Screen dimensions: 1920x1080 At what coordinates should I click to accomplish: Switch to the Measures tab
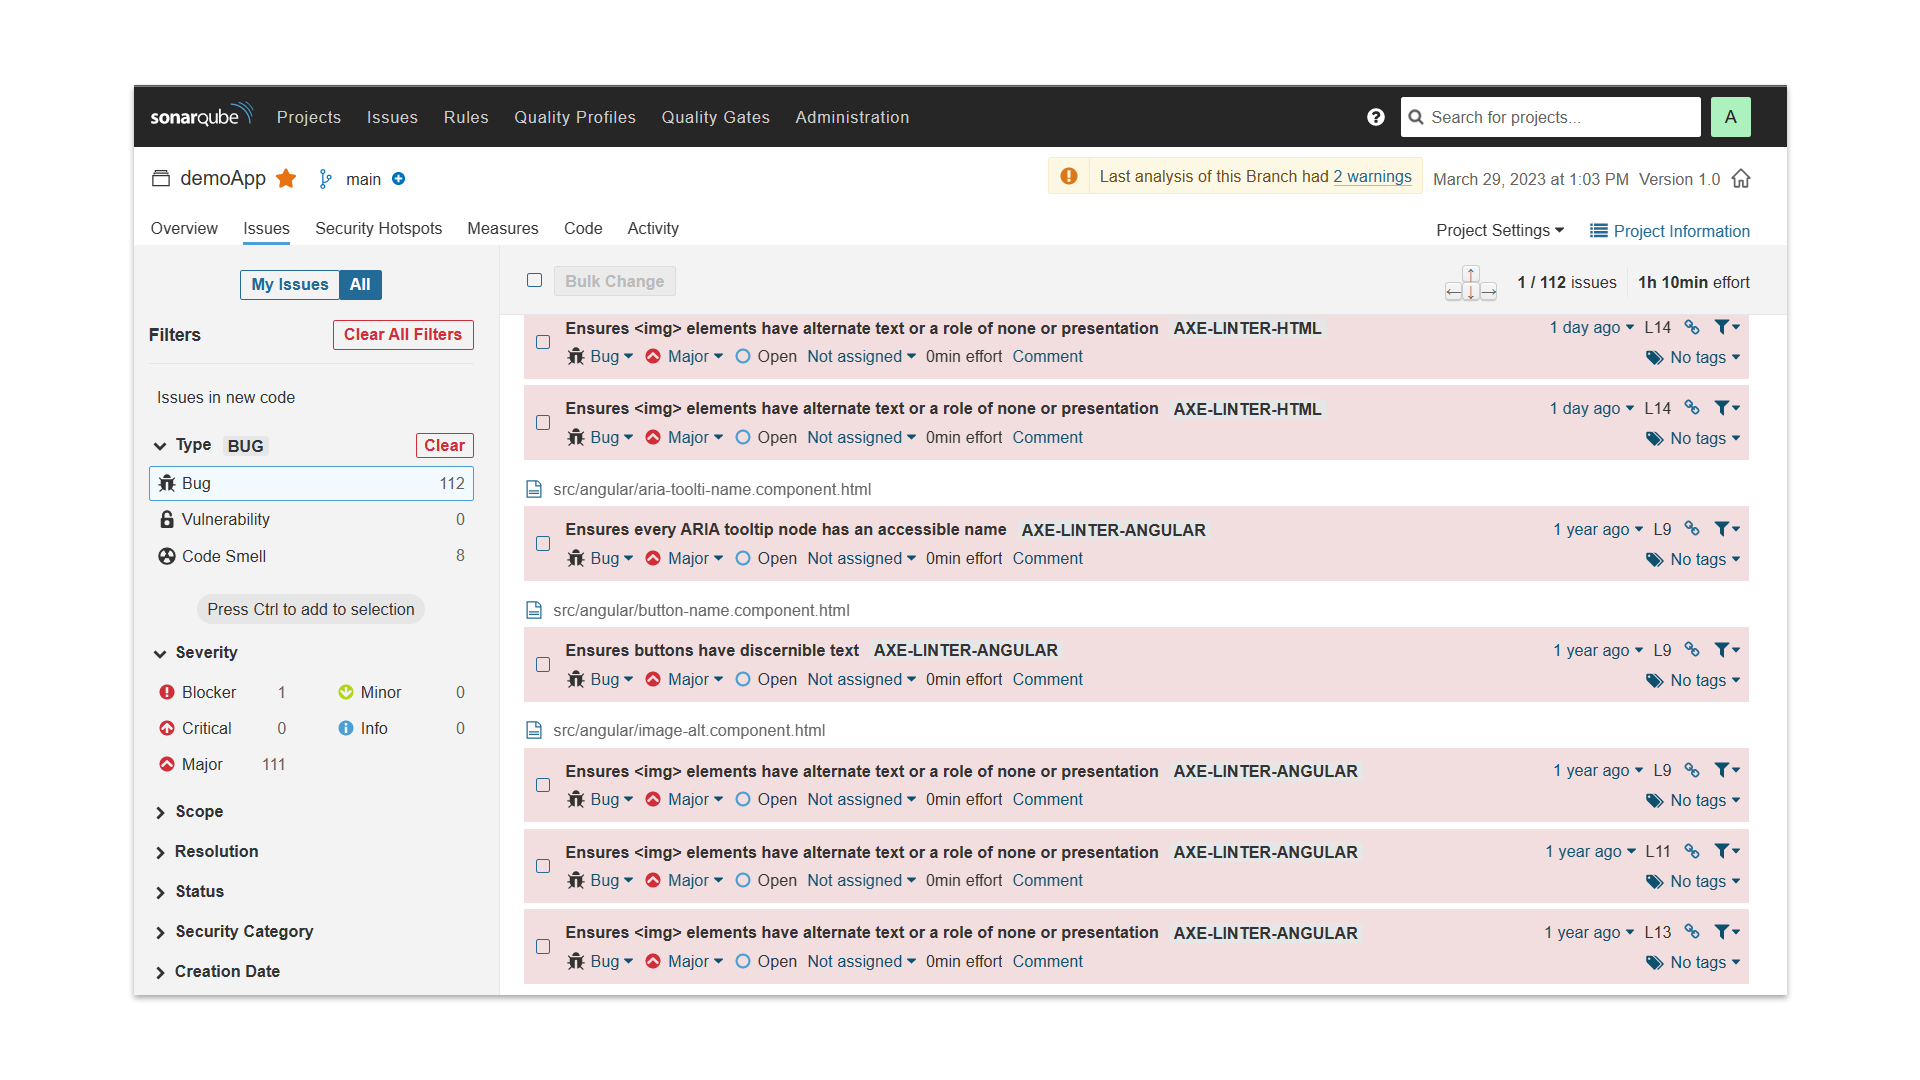tap(502, 228)
